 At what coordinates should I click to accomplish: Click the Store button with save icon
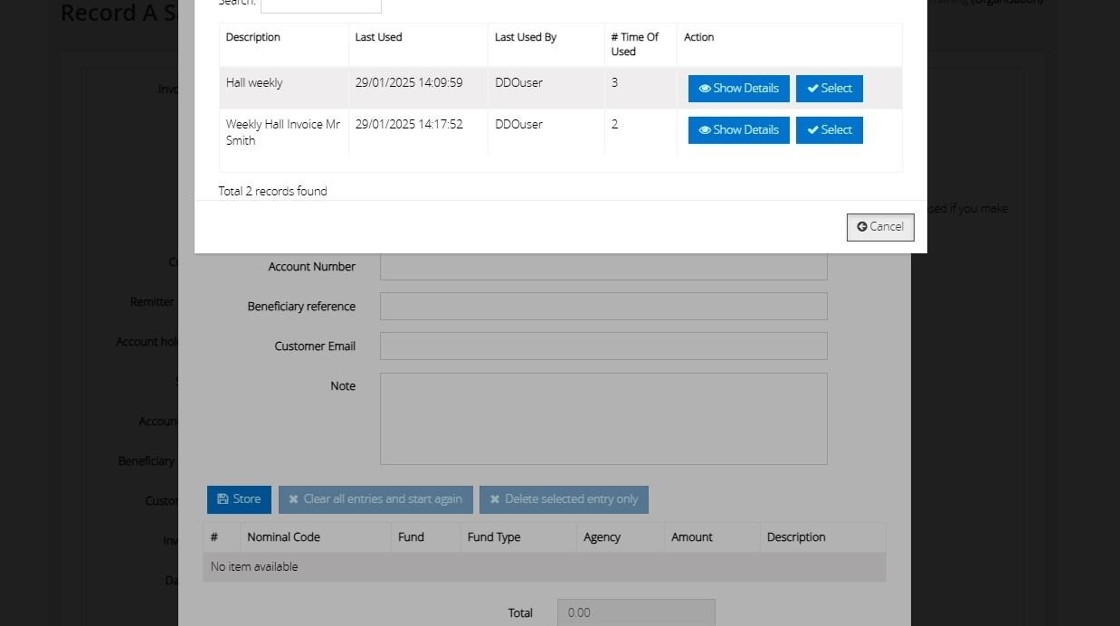pyautogui.click(x=239, y=500)
